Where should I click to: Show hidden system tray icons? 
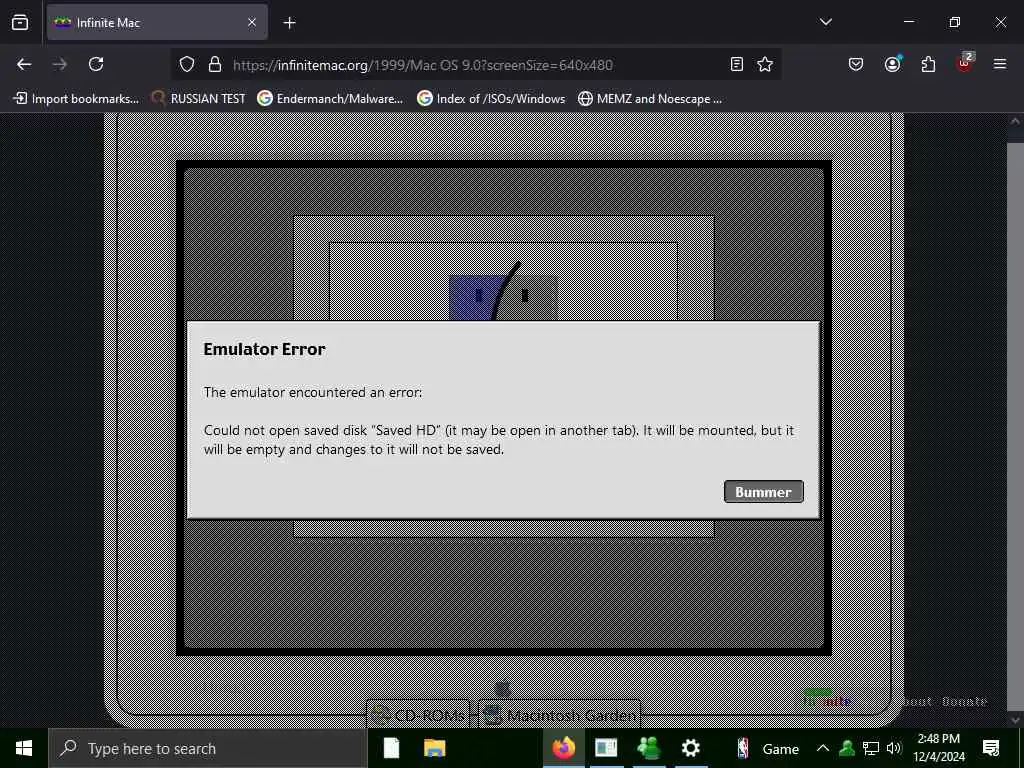823,748
